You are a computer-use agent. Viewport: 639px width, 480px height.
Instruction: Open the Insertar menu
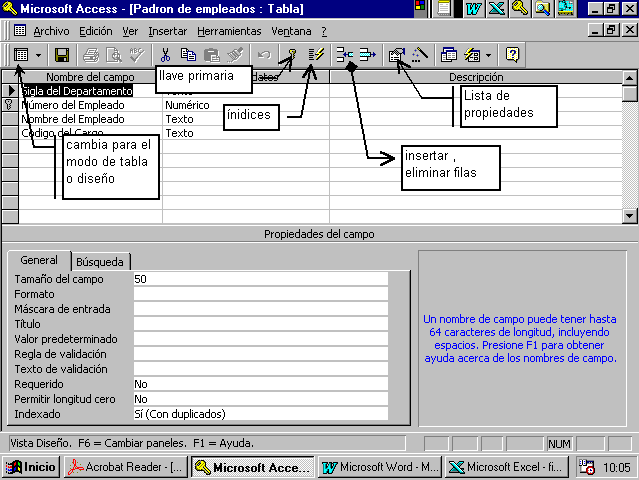click(x=167, y=31)
